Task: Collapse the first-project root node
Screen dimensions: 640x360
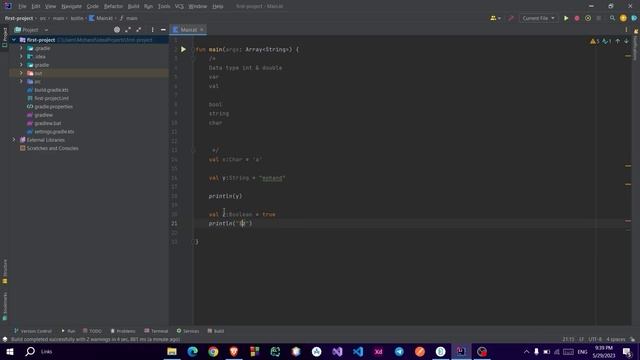Action: 14,40
